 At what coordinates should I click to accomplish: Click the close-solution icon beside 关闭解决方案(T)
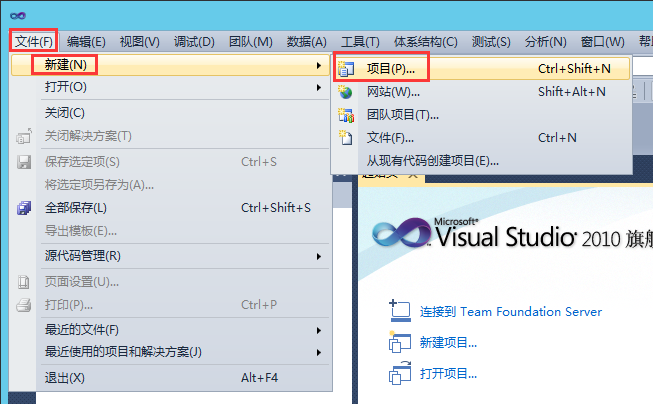point(24,136)
